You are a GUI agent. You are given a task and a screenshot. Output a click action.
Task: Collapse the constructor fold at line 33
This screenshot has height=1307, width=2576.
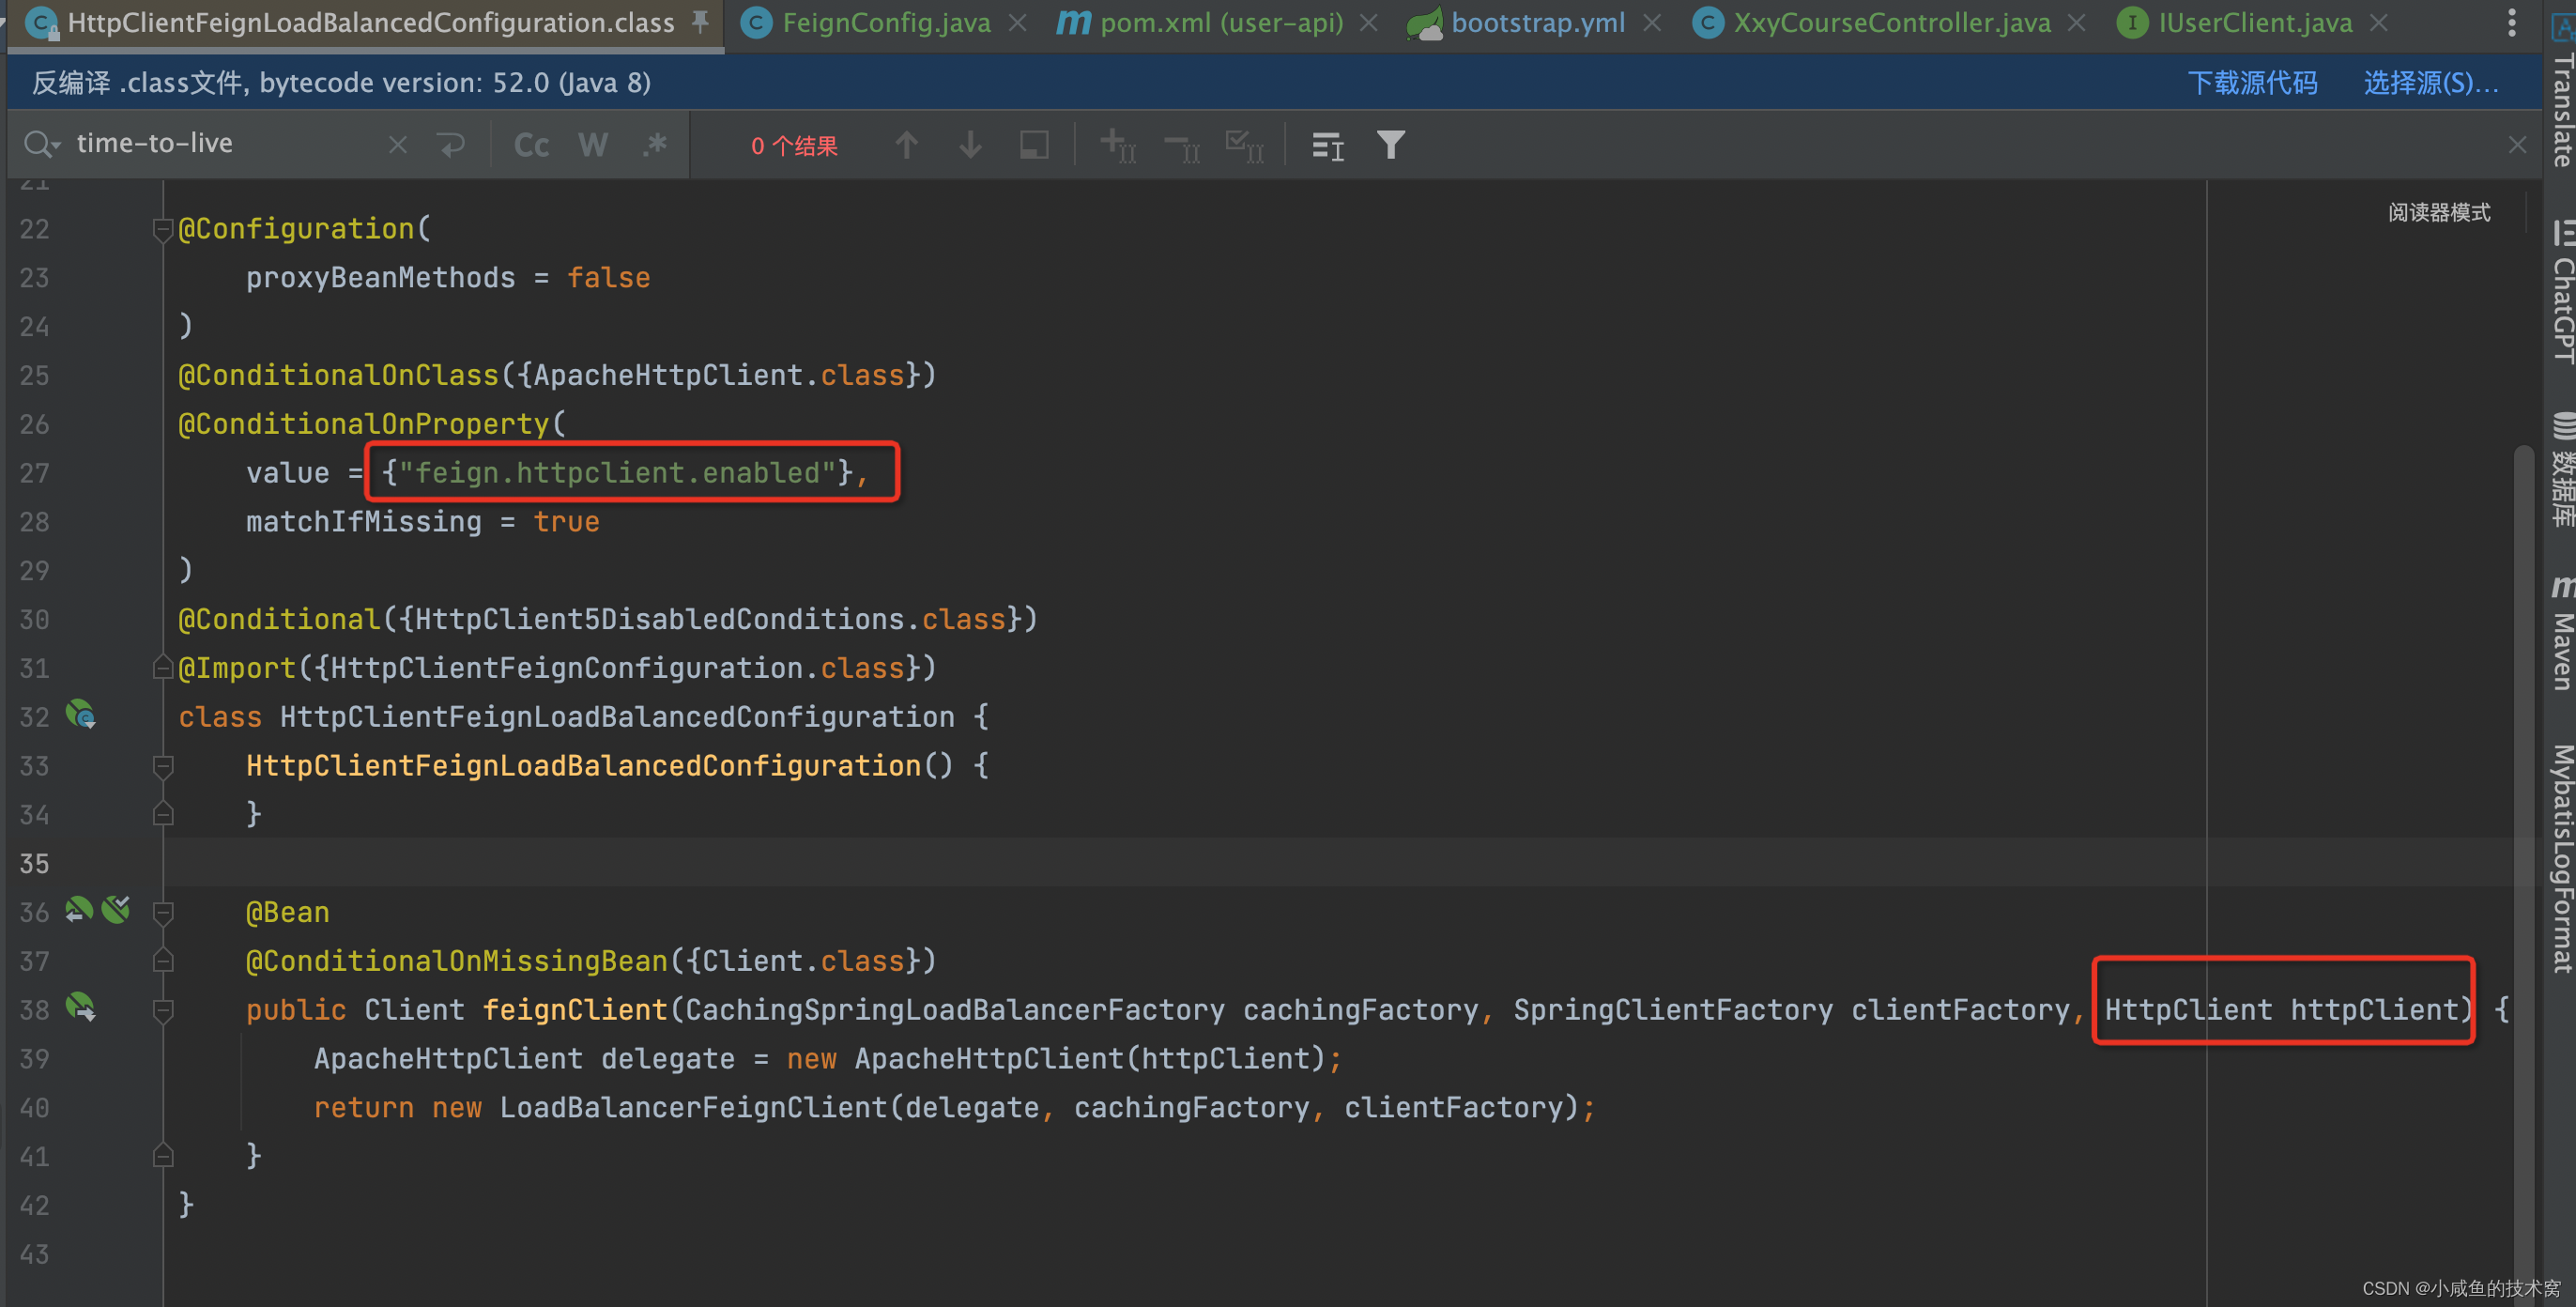(x=163, y=766)
